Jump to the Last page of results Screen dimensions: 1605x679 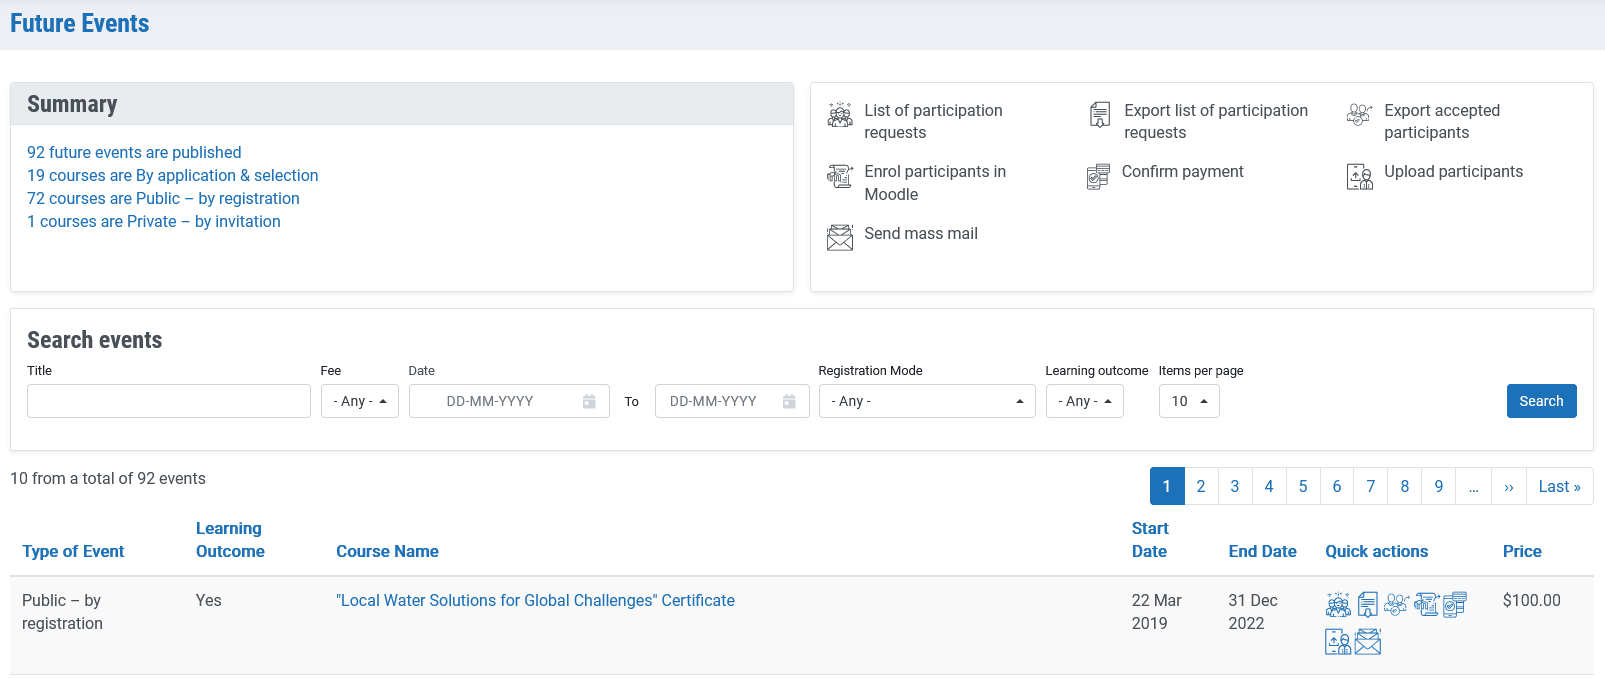click(1559, 486)
